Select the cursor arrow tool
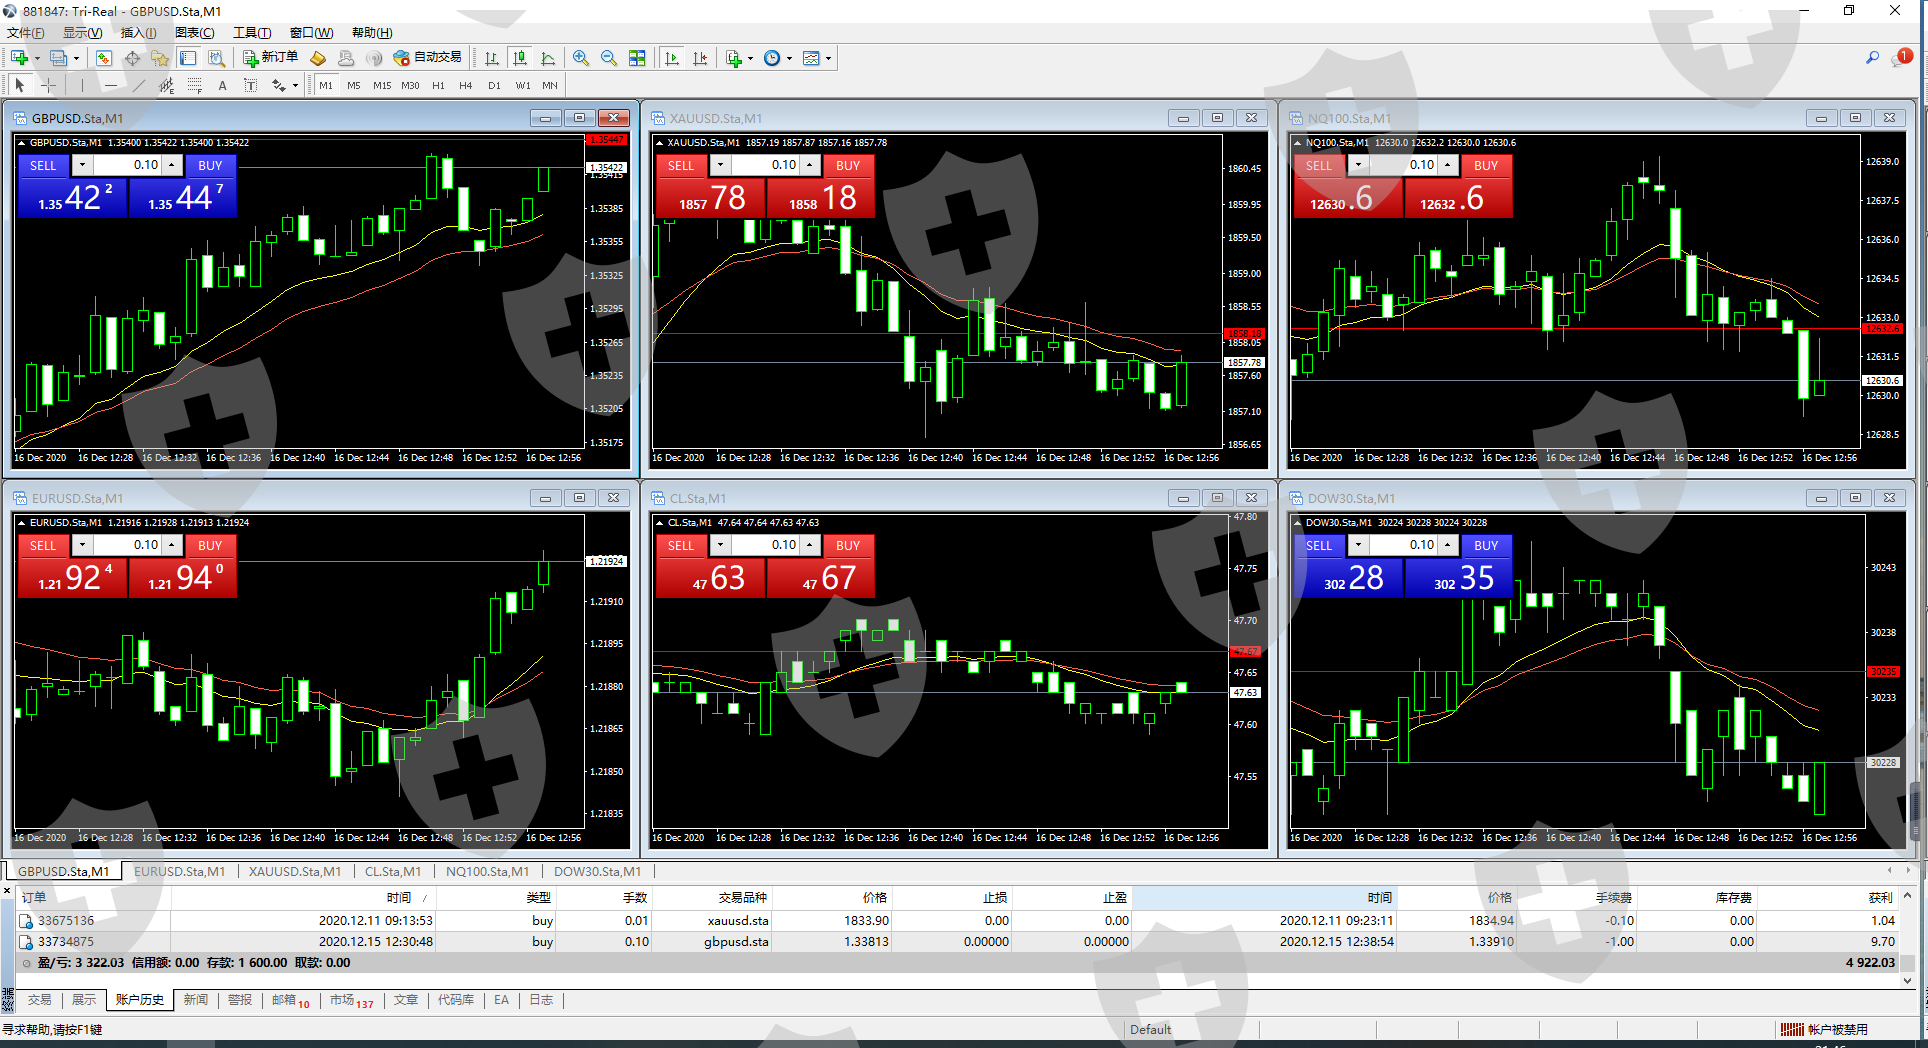The width and height of the screenshot is (1928, 1048). point(20,86)
